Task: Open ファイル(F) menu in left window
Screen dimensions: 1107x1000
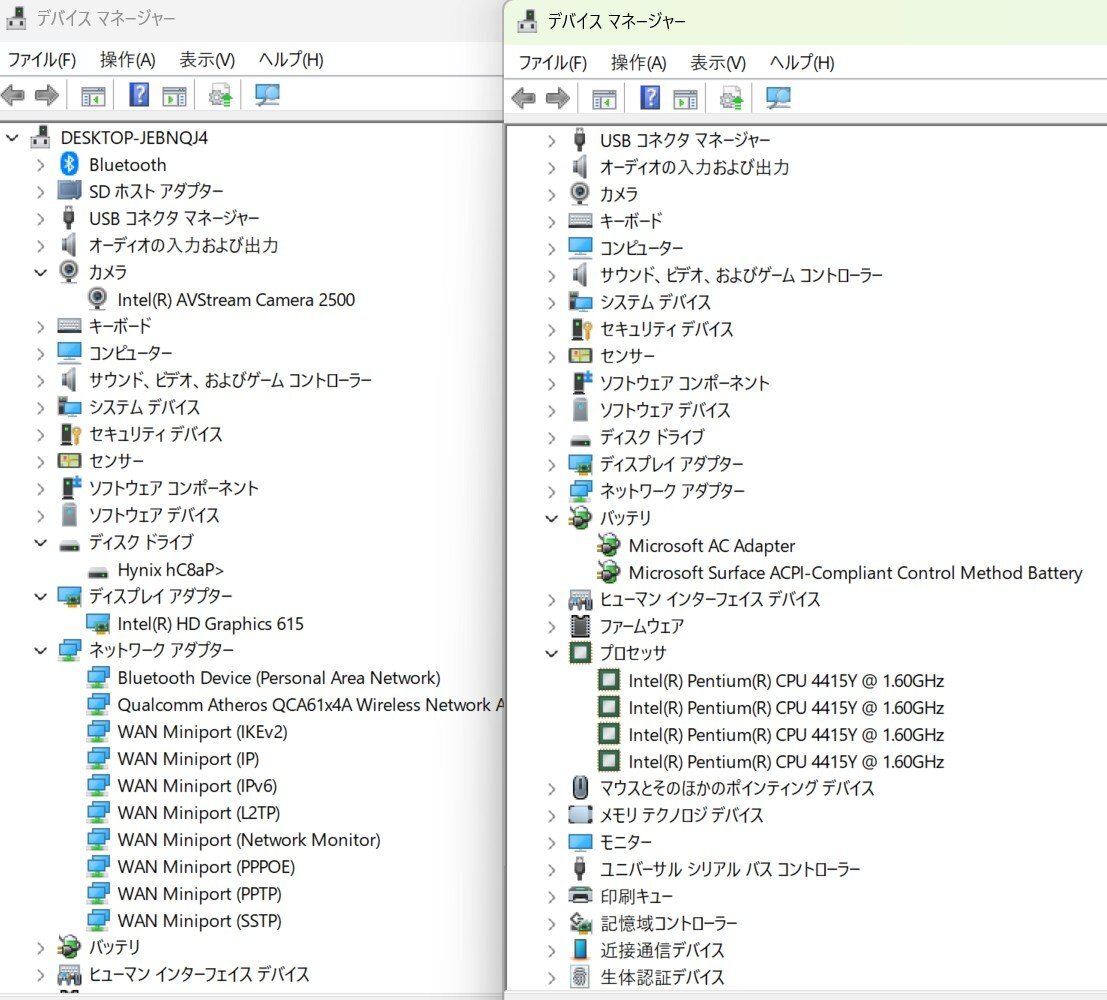Action: [42, 60]
